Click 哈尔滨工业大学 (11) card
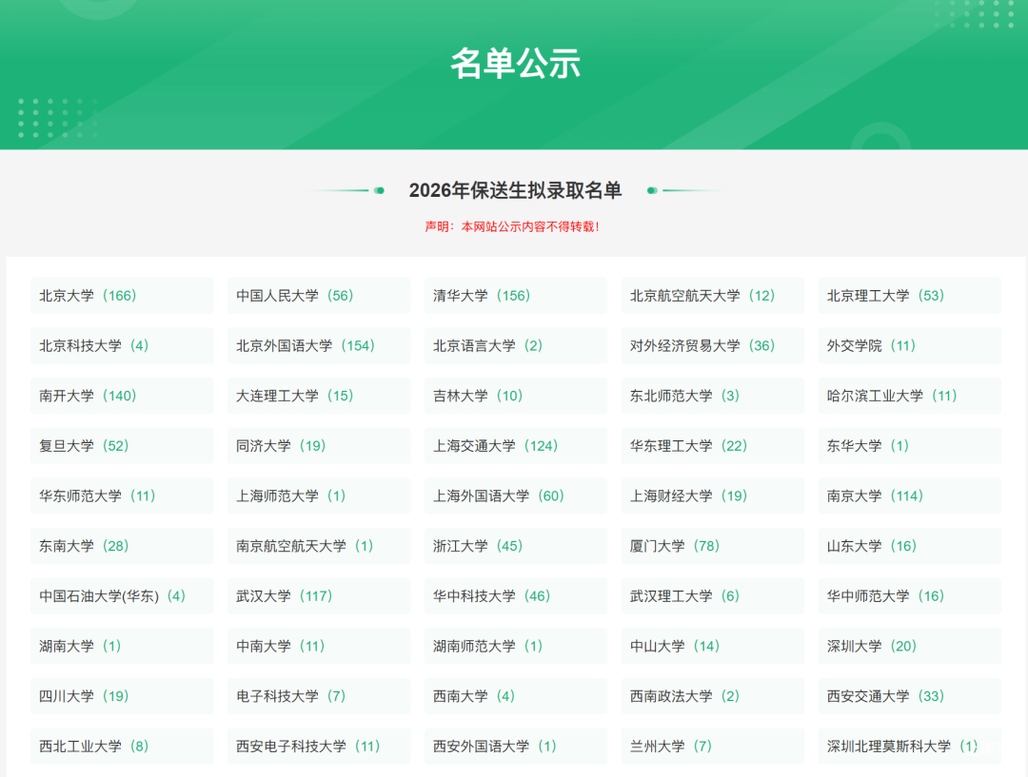This screenshot has height=777, width=1028. pyautogui.click(x=910, y=395)
